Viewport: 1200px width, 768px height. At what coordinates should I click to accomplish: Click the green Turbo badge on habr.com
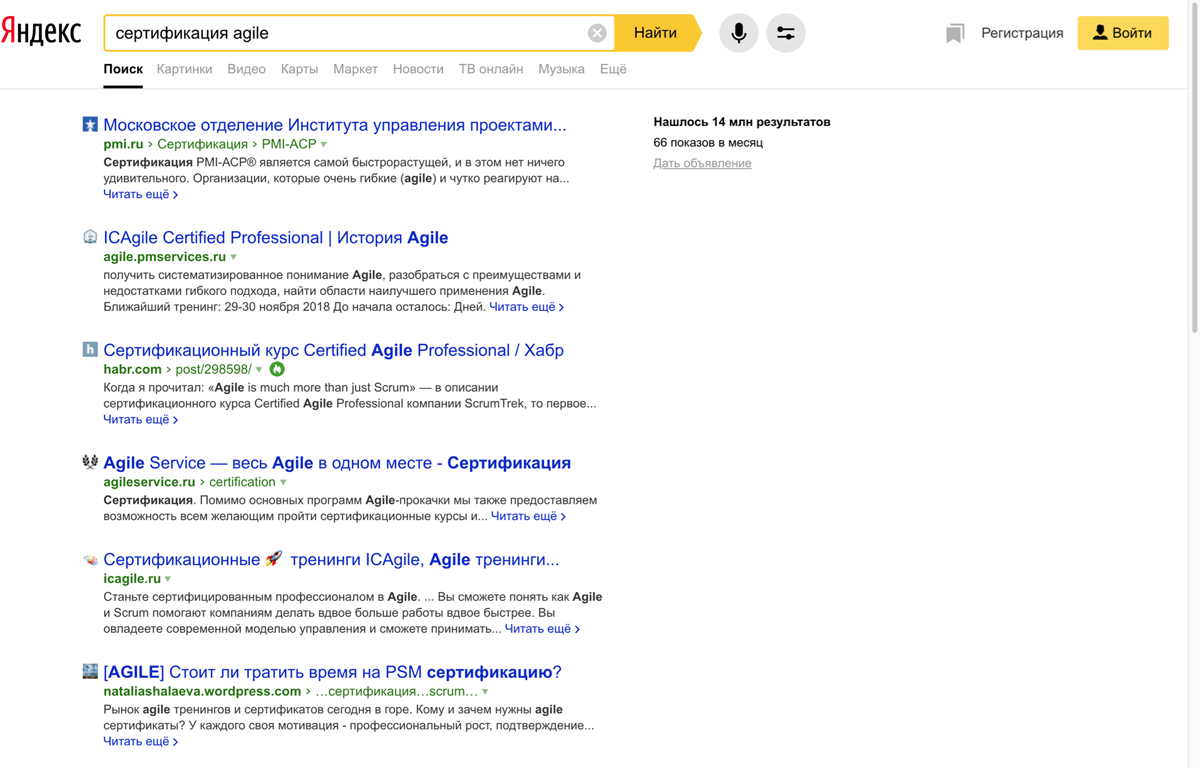pyautogui.click(x=277, y=369)
